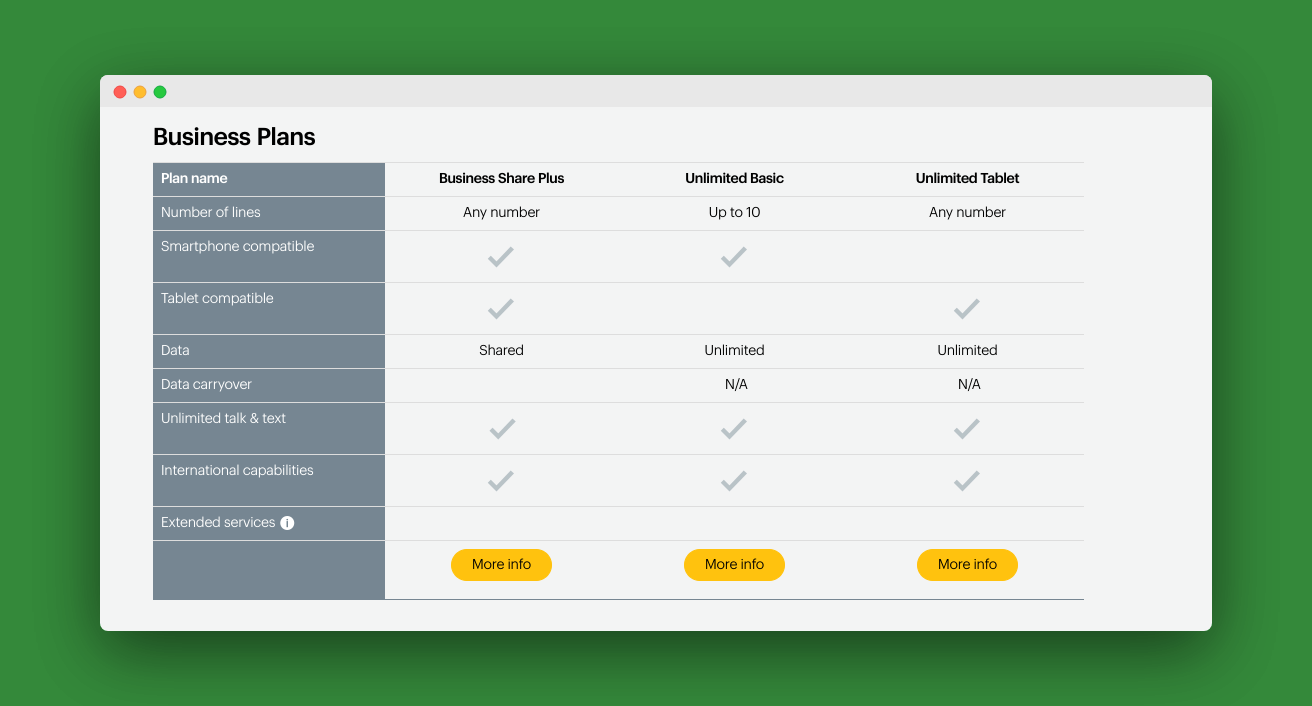1312x706 pixels.
Task: Select the Business Share Plus column header
Action: (x=501, y=179)
